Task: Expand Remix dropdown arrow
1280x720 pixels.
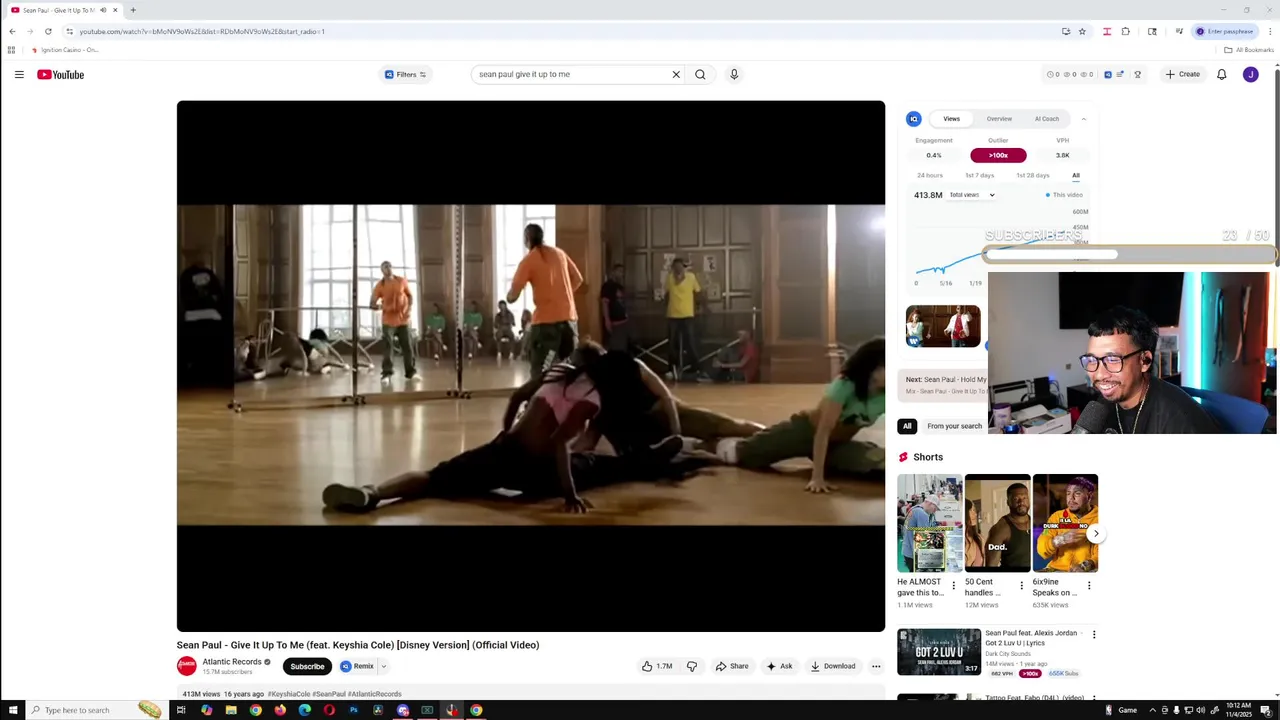Action: (x=383, y=666)
